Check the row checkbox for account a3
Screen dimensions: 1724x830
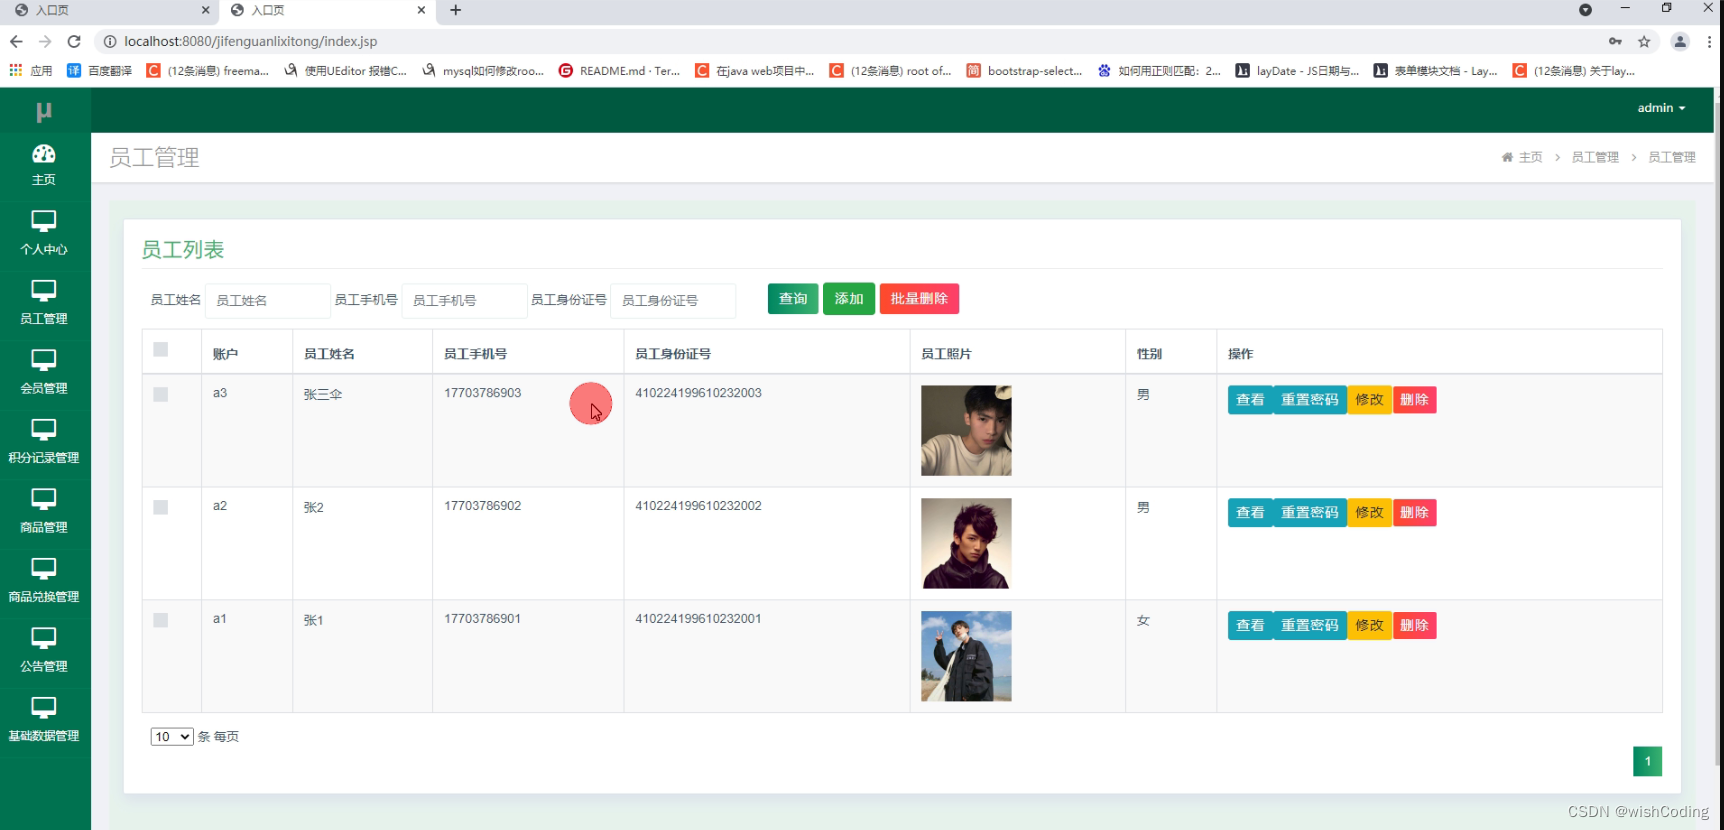click(161, 394)
